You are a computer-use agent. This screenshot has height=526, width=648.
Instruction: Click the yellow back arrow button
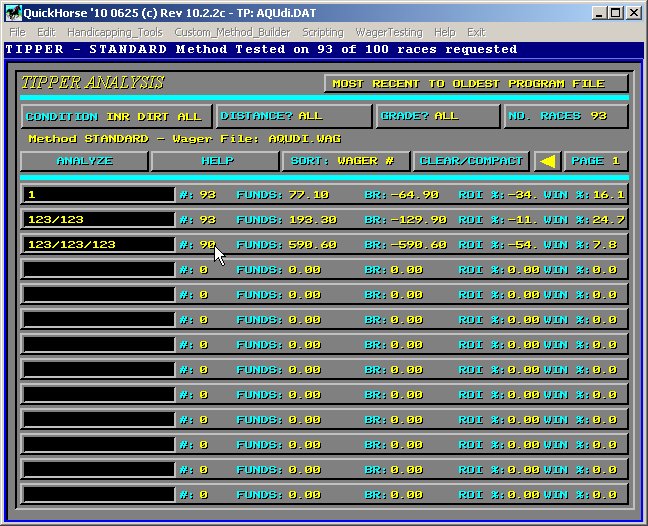point(547,161)
